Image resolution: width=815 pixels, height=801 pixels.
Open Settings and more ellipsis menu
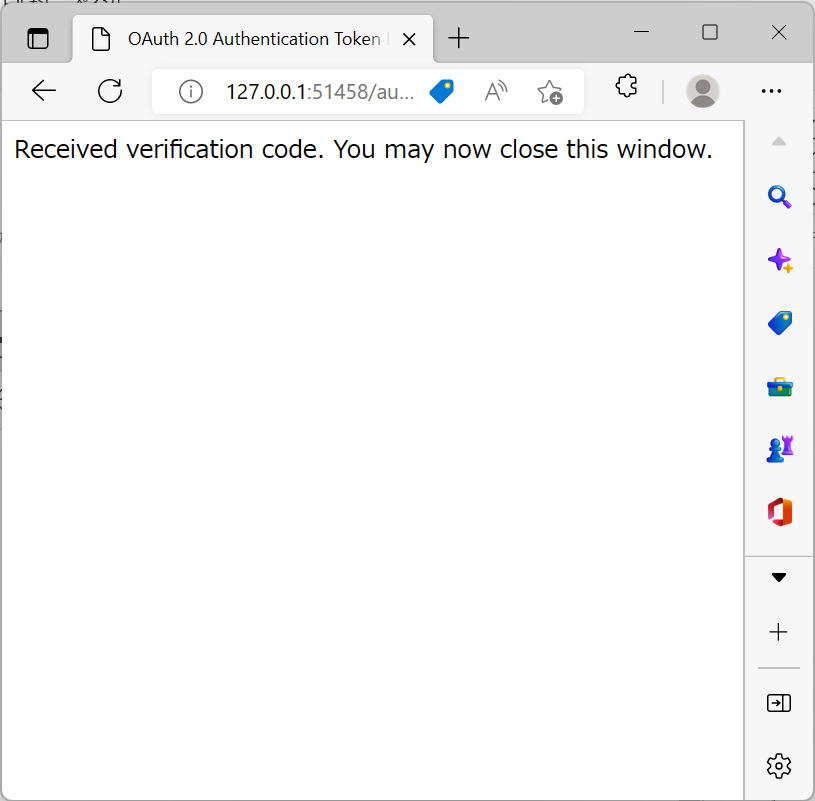(771, 91)
